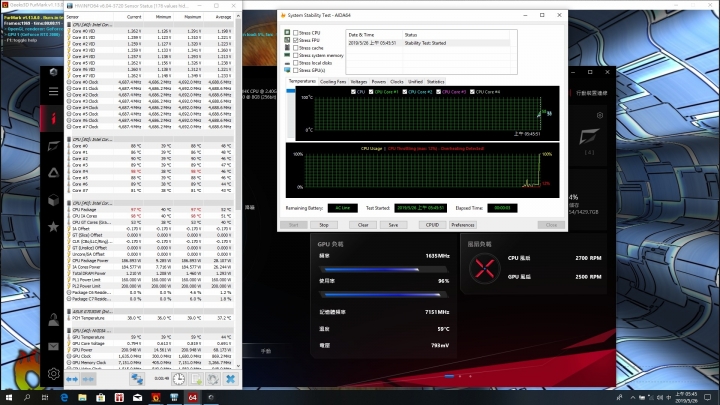
Task: Click HWiNFO greyed collapse arrows button
Action: pos(88,379)
